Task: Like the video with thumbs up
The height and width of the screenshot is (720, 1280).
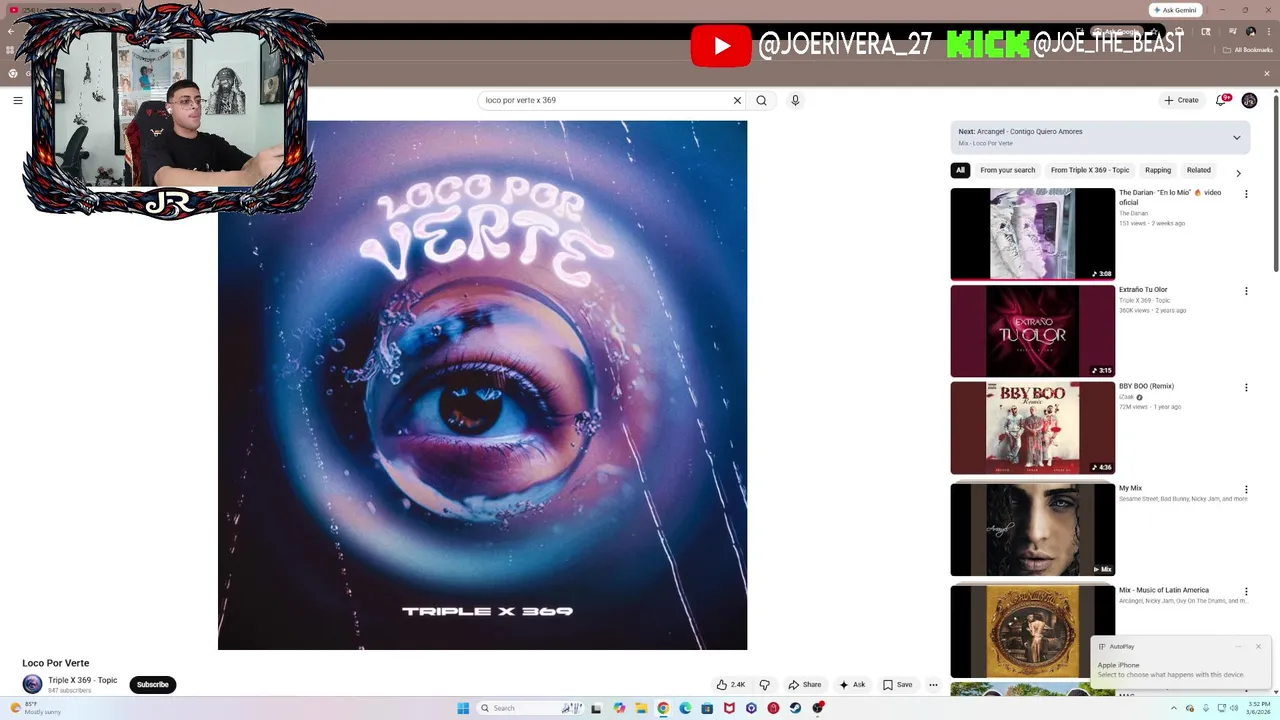Action: (731, 685)
